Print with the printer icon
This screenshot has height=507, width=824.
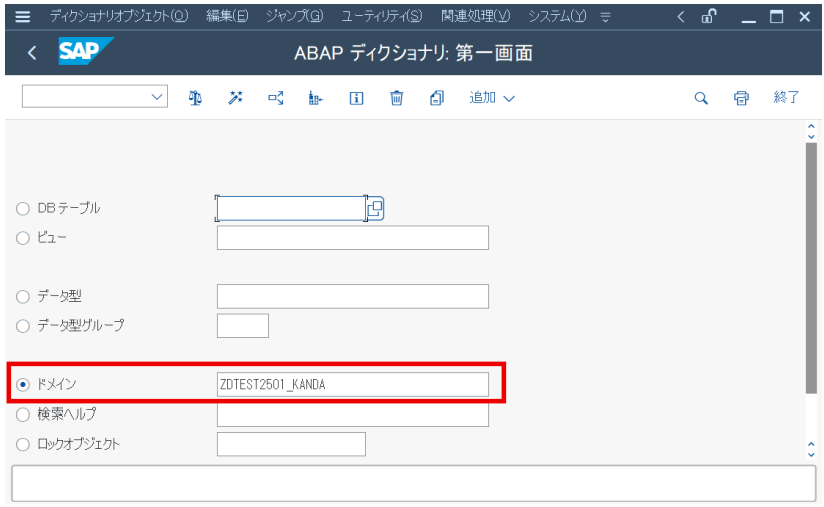(741, 98)
